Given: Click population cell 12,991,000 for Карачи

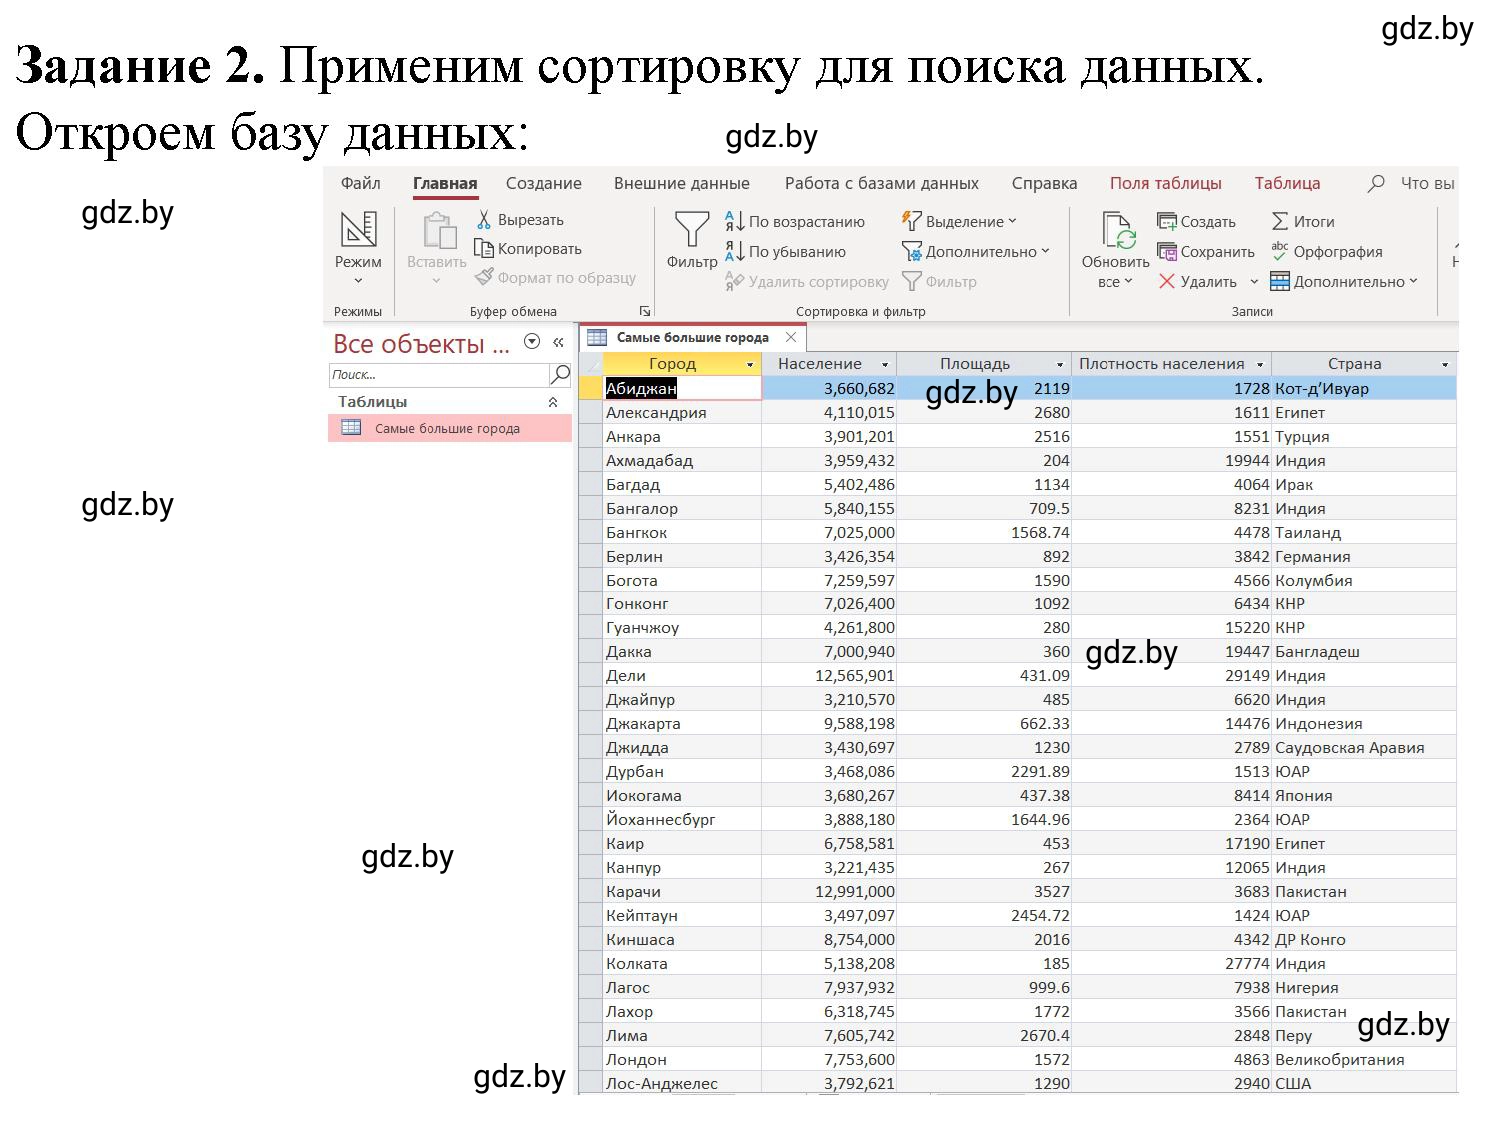Looking at the screenshot, I should [829, 891].
